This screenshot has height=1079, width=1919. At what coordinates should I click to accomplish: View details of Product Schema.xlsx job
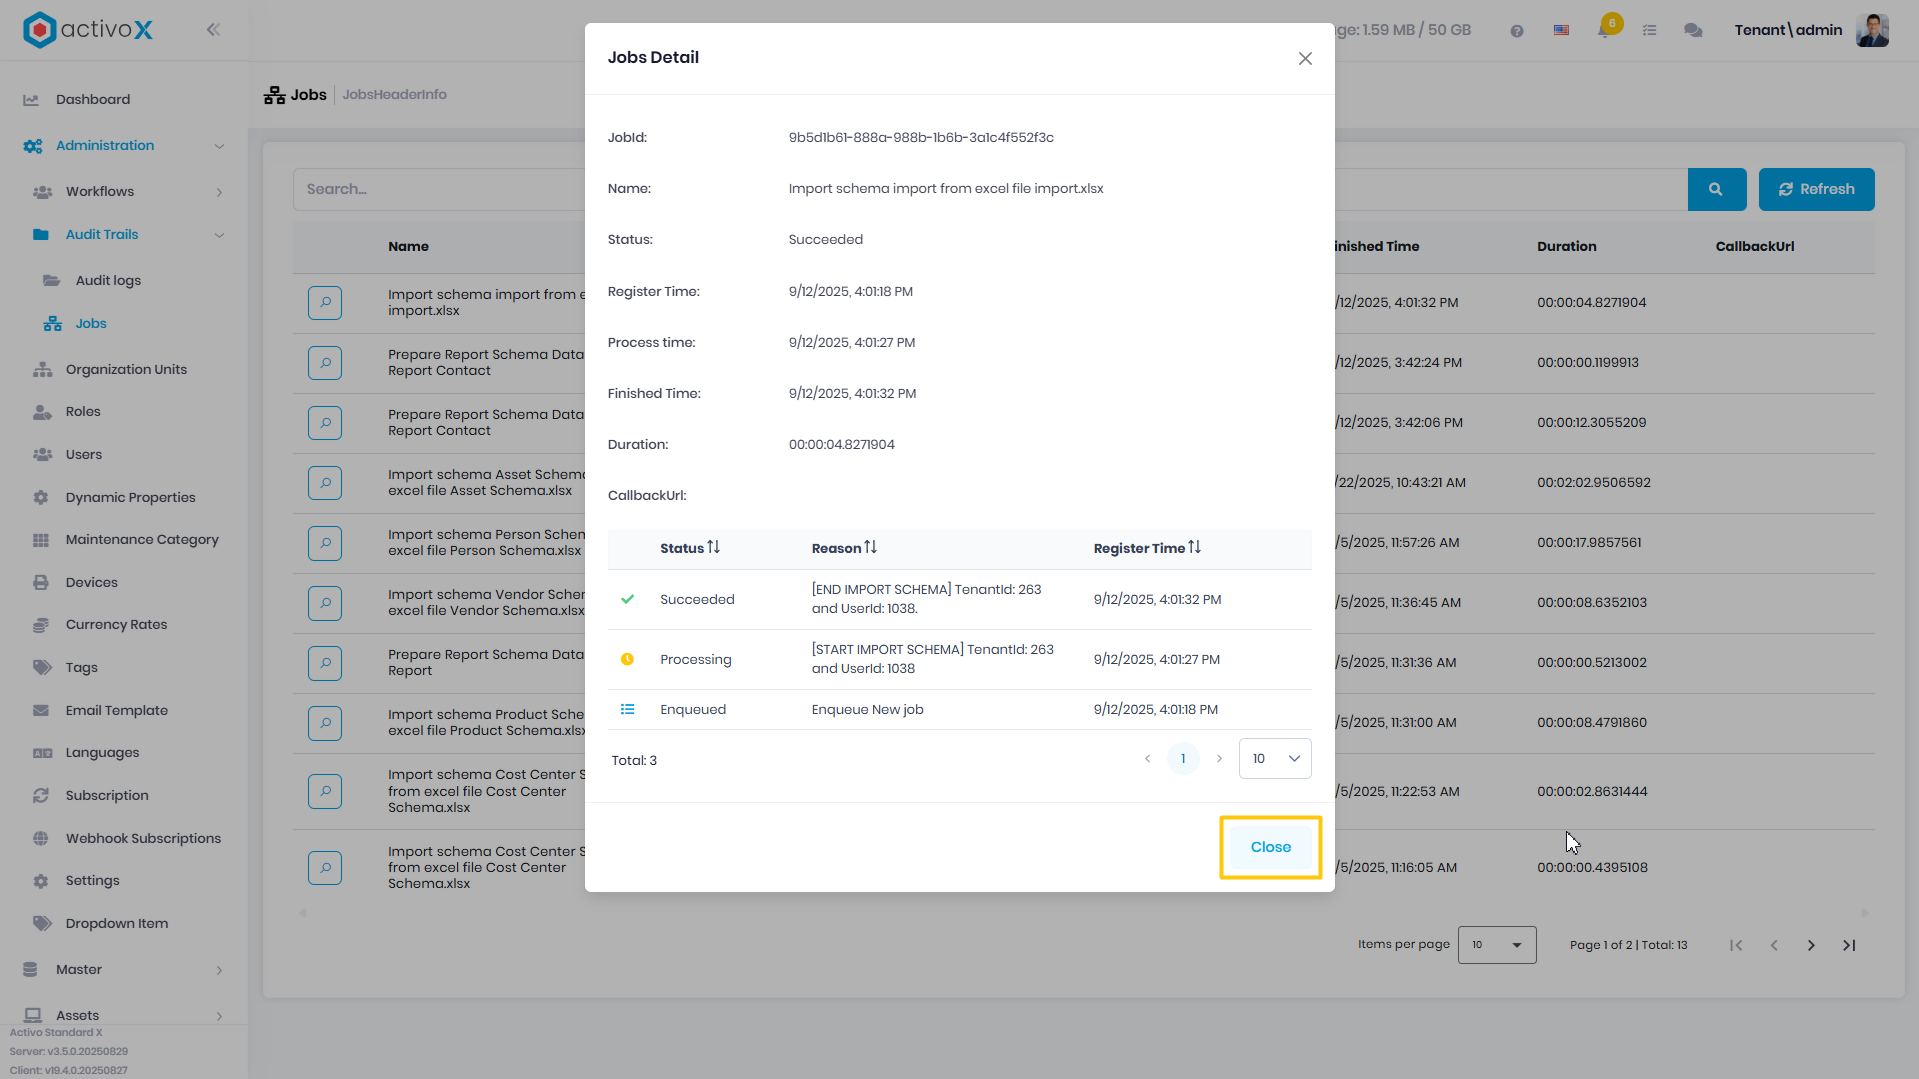[x=325, y=723]
